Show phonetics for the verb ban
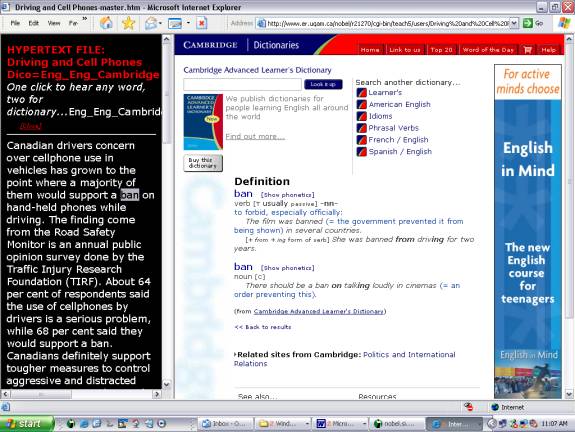Screen dimensions: 575x432 288,195
